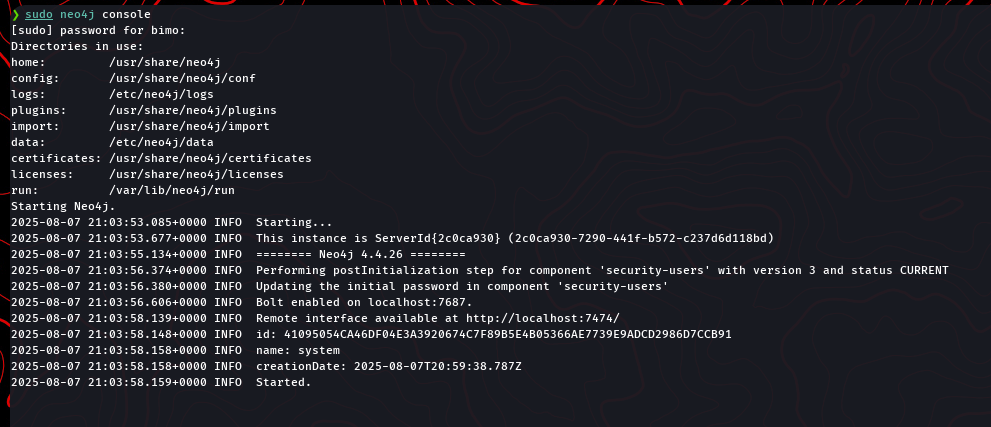Click the data path /etc/neo4j/data
Screen dimensions: 991x427
tap(161, 142)
